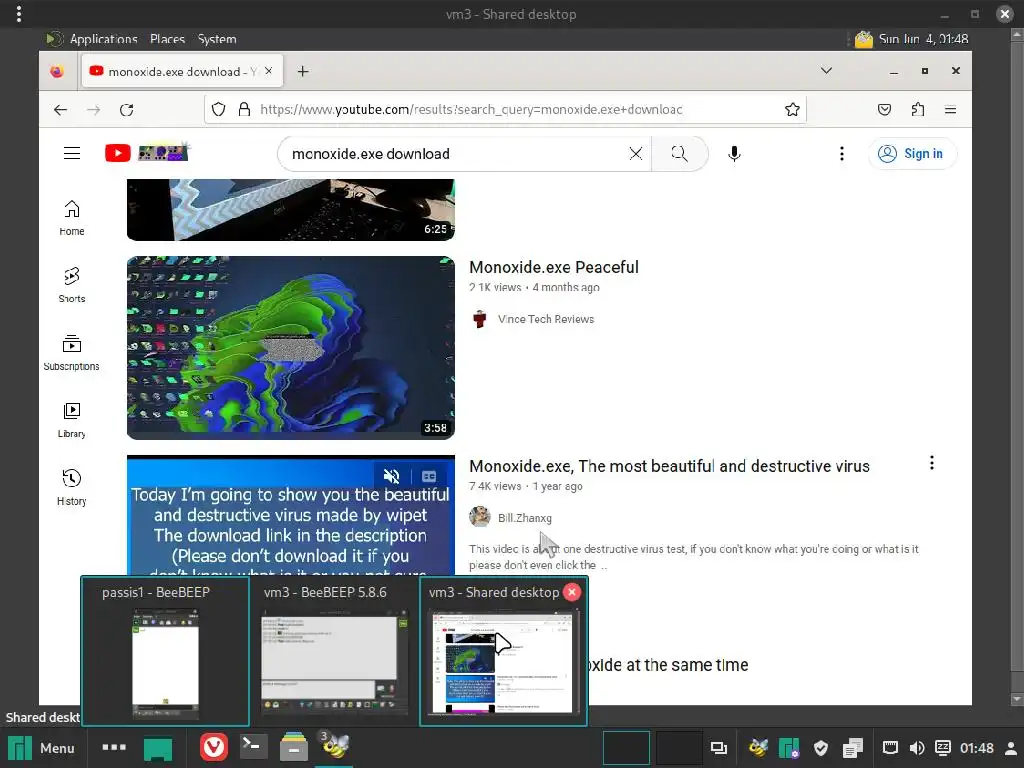
Task: Clear the YouTube search box text
Action: [635, 153]
